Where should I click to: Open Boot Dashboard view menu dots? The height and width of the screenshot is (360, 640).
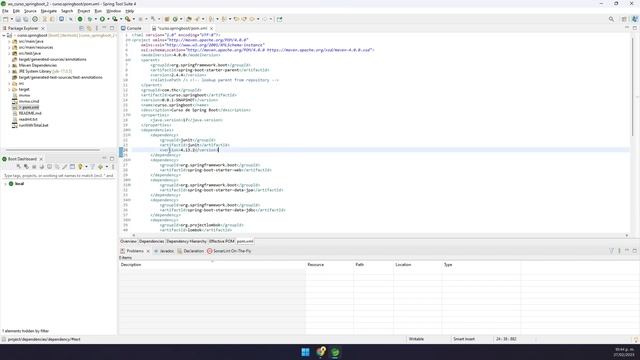point(113,167)
